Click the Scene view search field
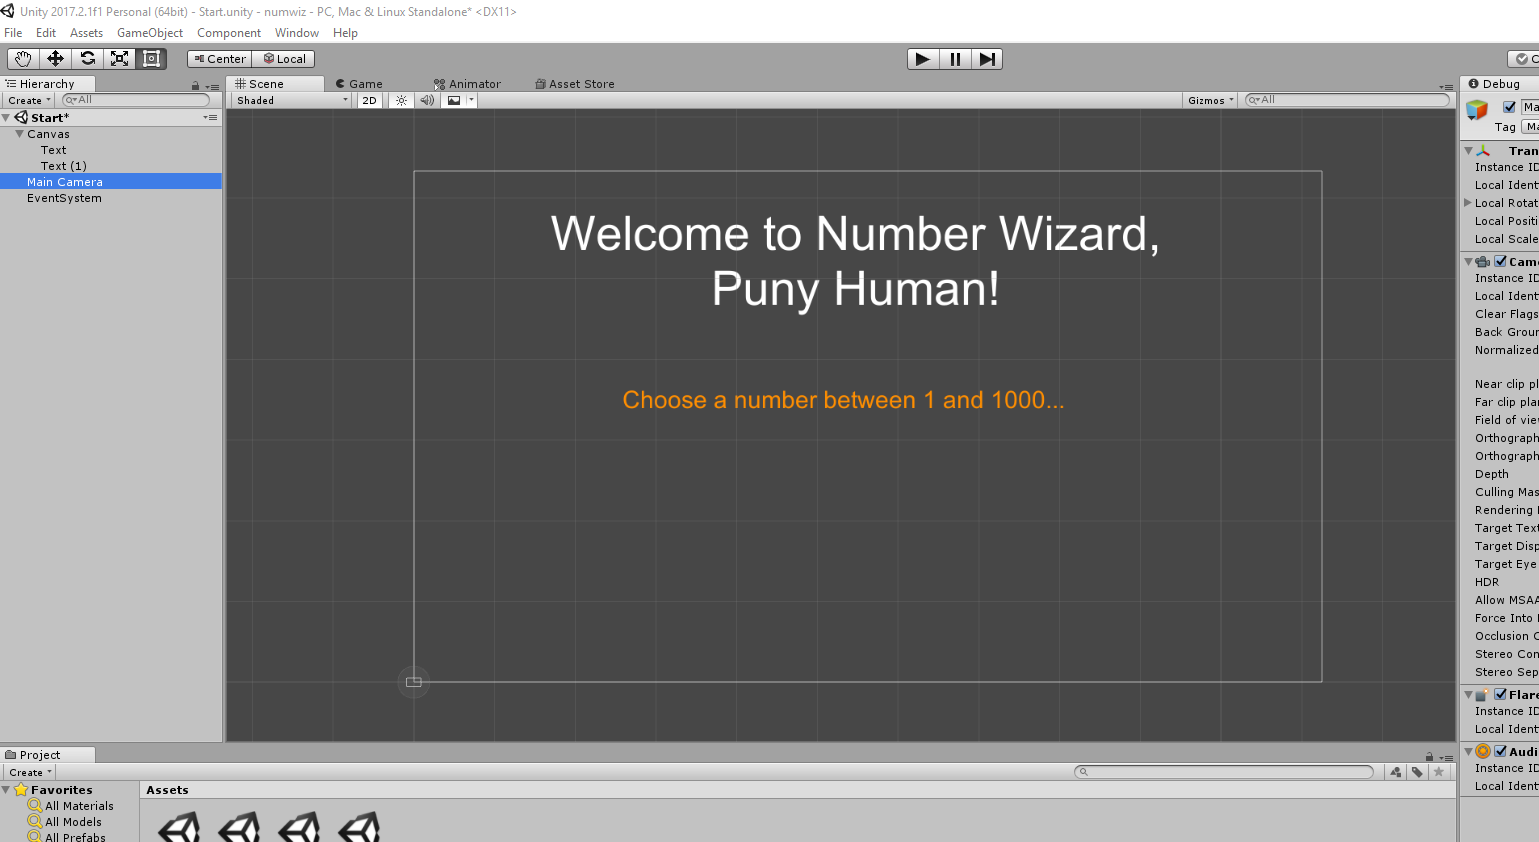 1347,100
